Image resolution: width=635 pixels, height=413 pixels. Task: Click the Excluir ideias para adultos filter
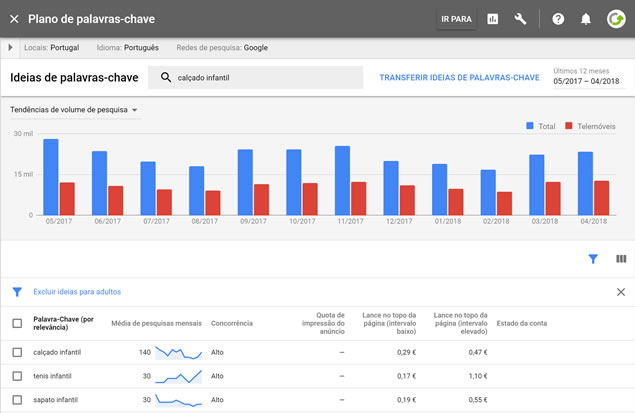pos(77,292)
